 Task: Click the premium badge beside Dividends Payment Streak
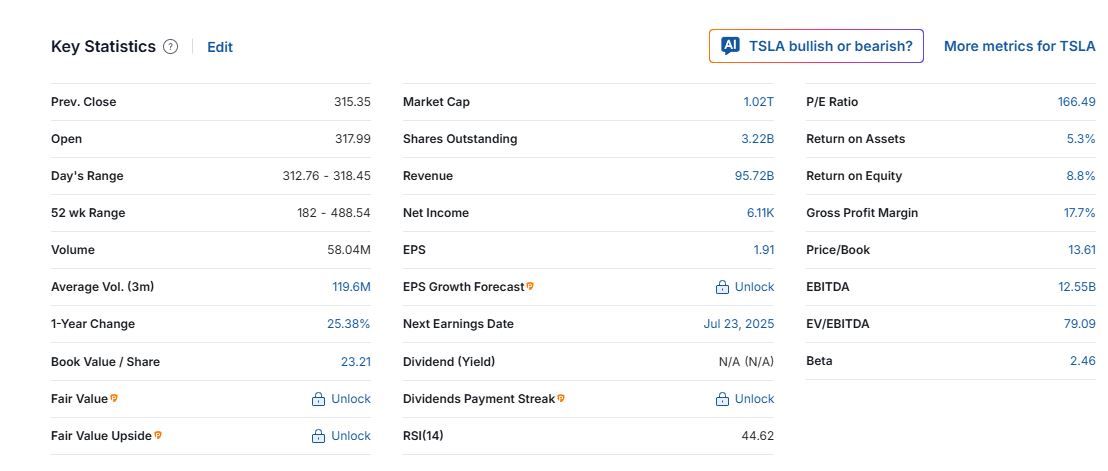561,398
